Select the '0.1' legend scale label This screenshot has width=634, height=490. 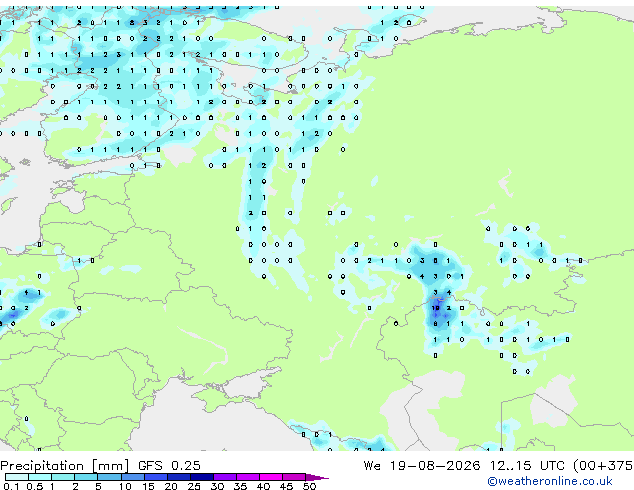click(11, 486)
